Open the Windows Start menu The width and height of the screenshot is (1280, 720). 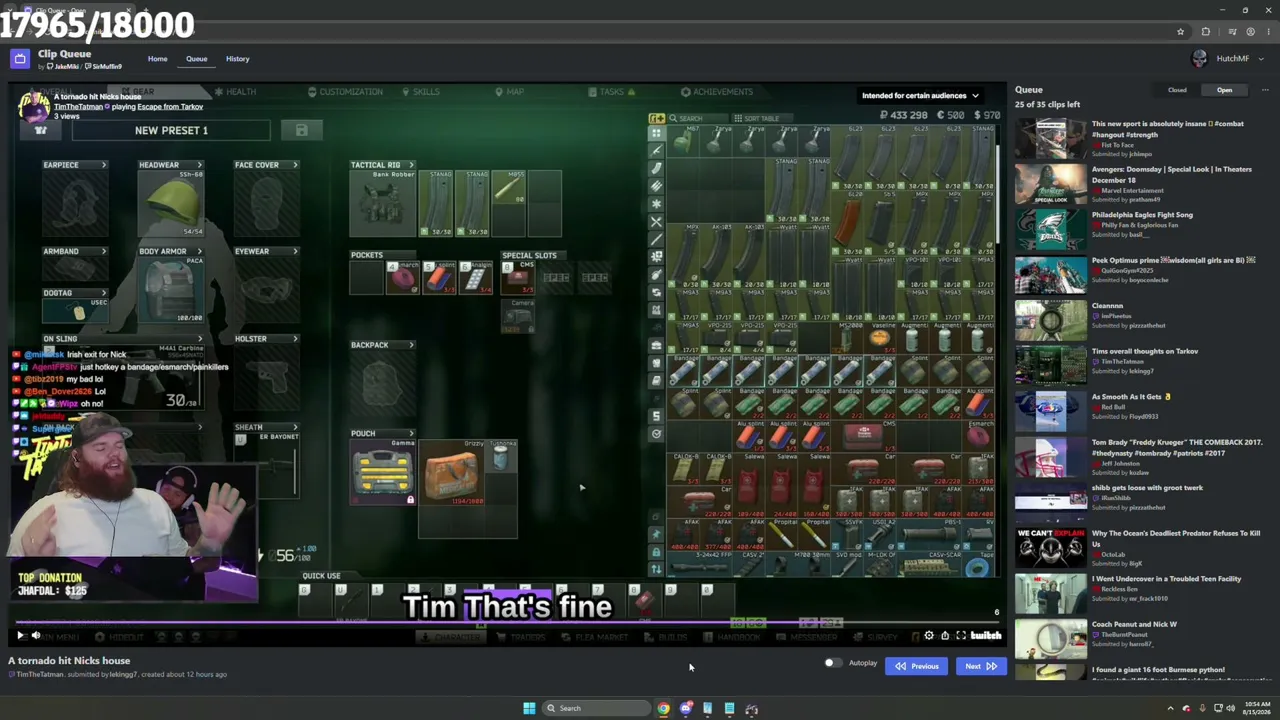point(529,708)
